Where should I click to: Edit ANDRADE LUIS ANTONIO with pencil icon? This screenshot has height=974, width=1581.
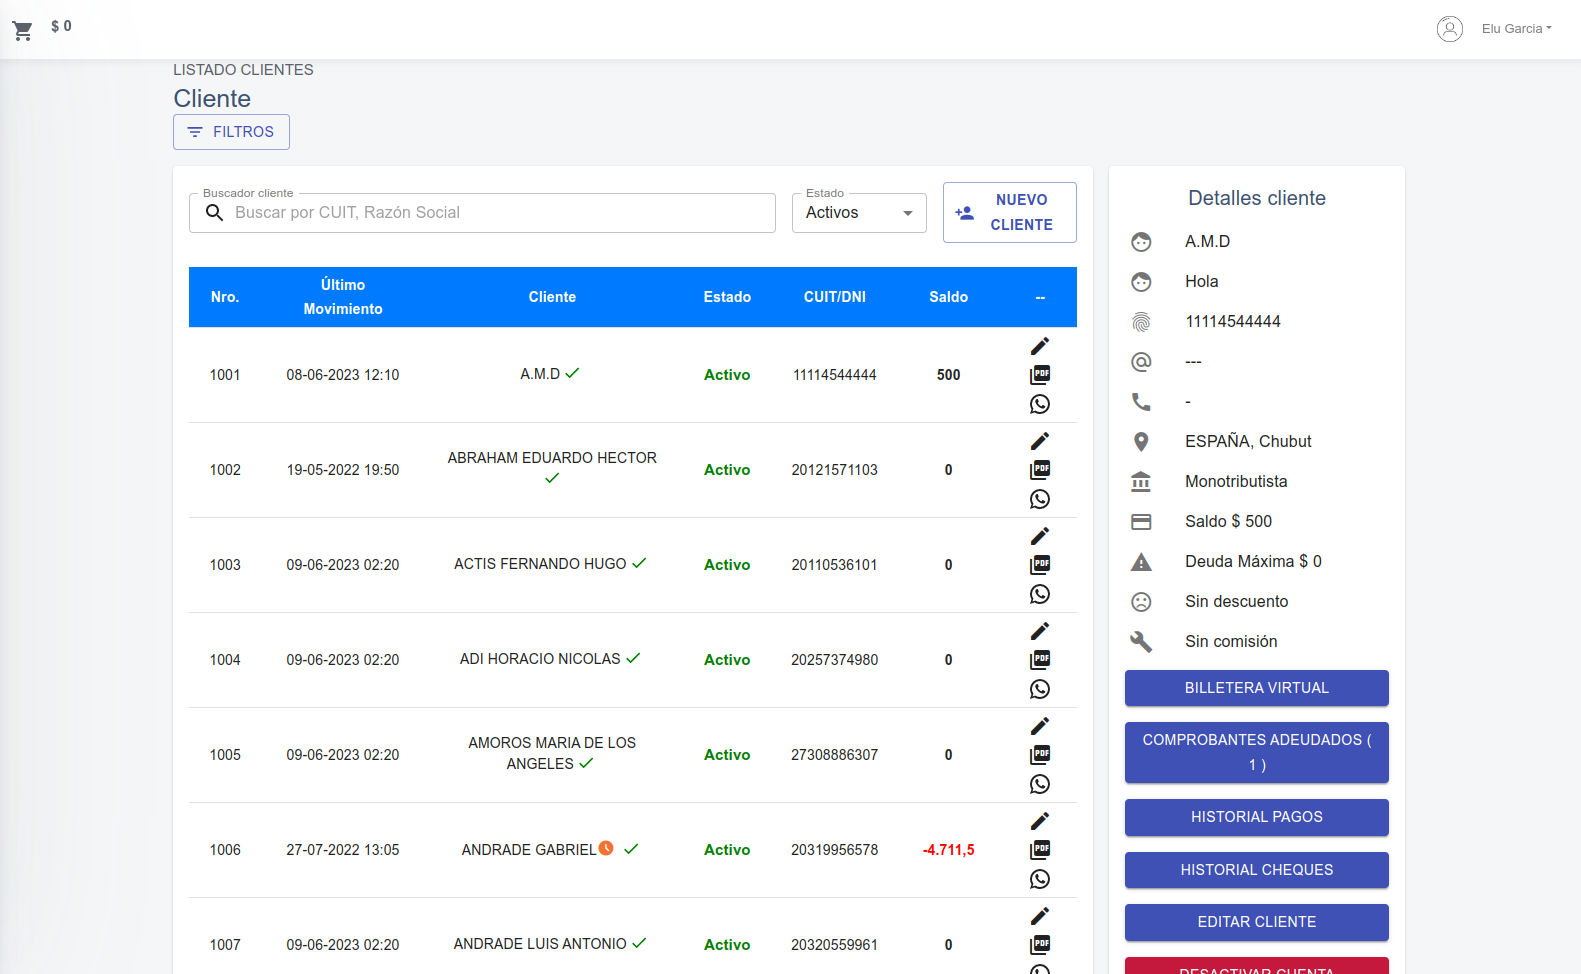1040,916
